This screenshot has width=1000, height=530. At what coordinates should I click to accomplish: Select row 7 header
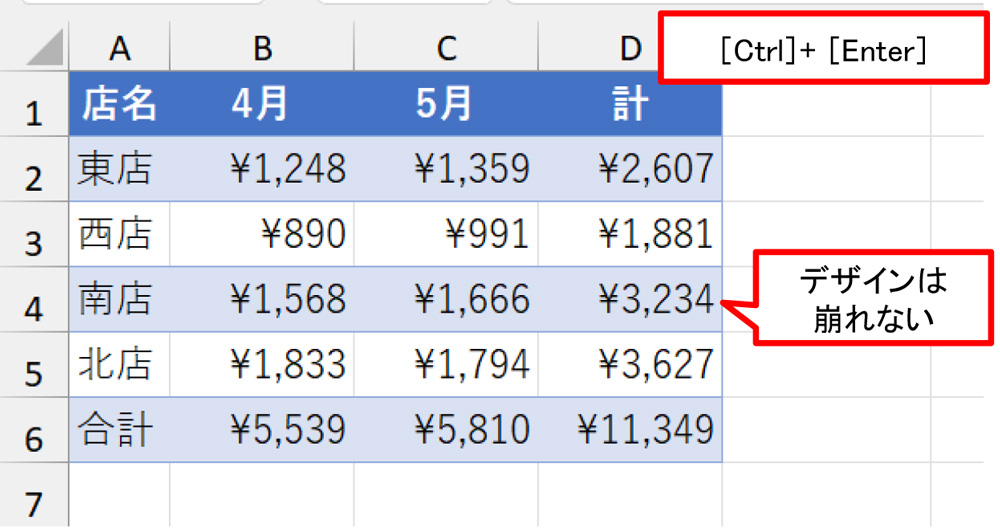pyautogui.click(x=34, y=495)
